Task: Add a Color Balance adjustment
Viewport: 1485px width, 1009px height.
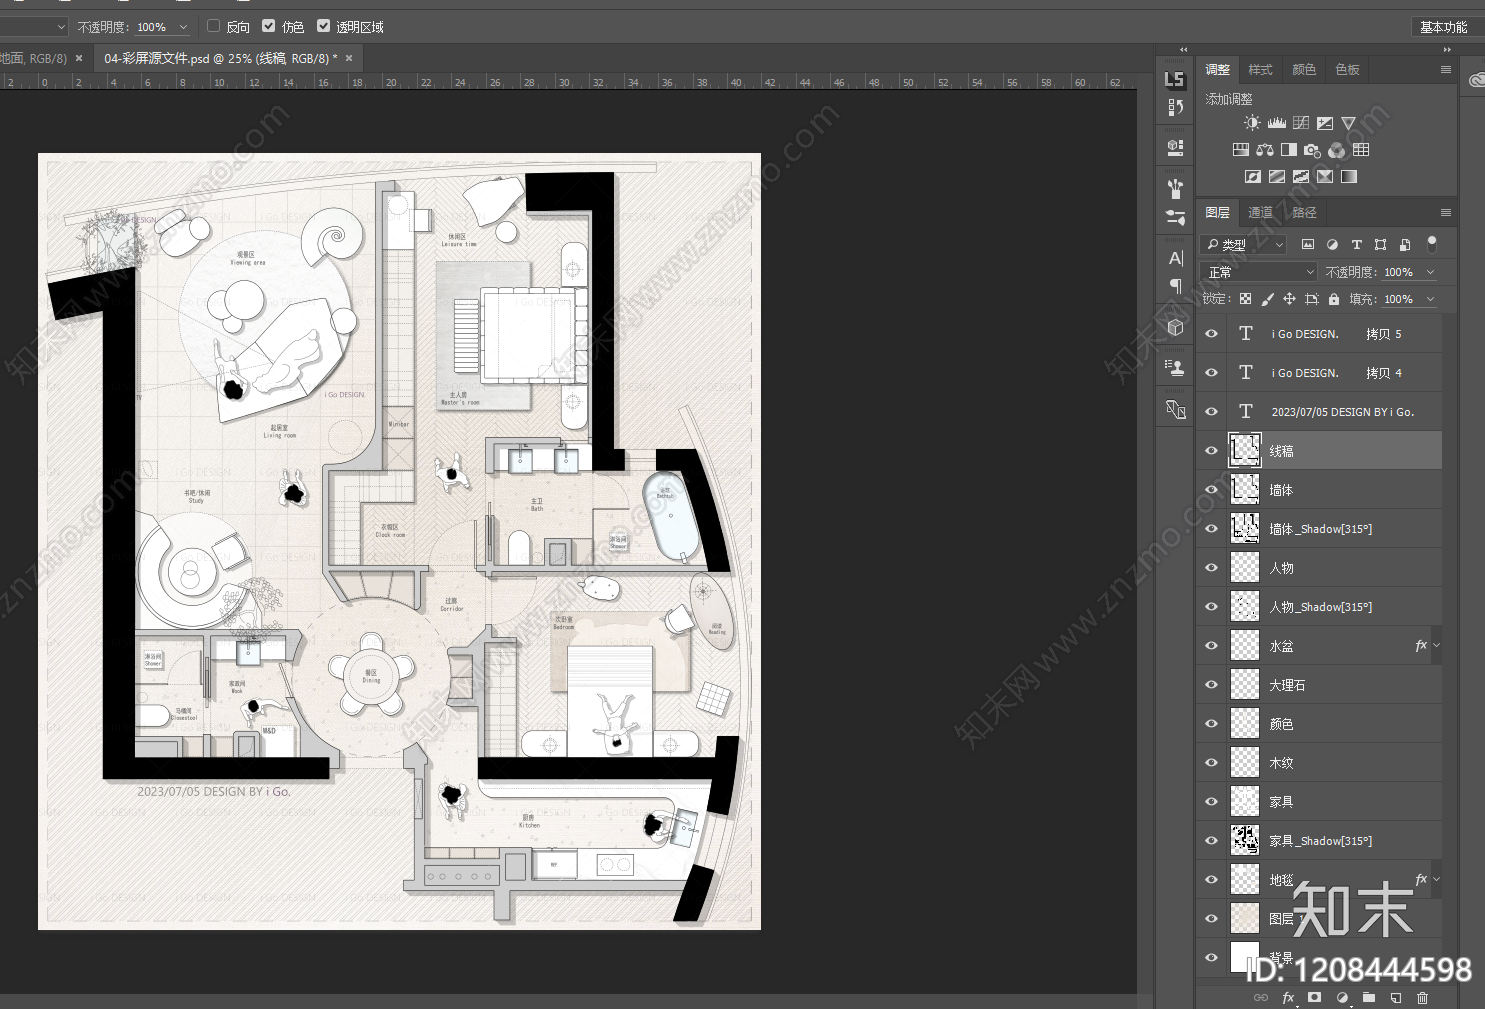Action: [1265, 150]
